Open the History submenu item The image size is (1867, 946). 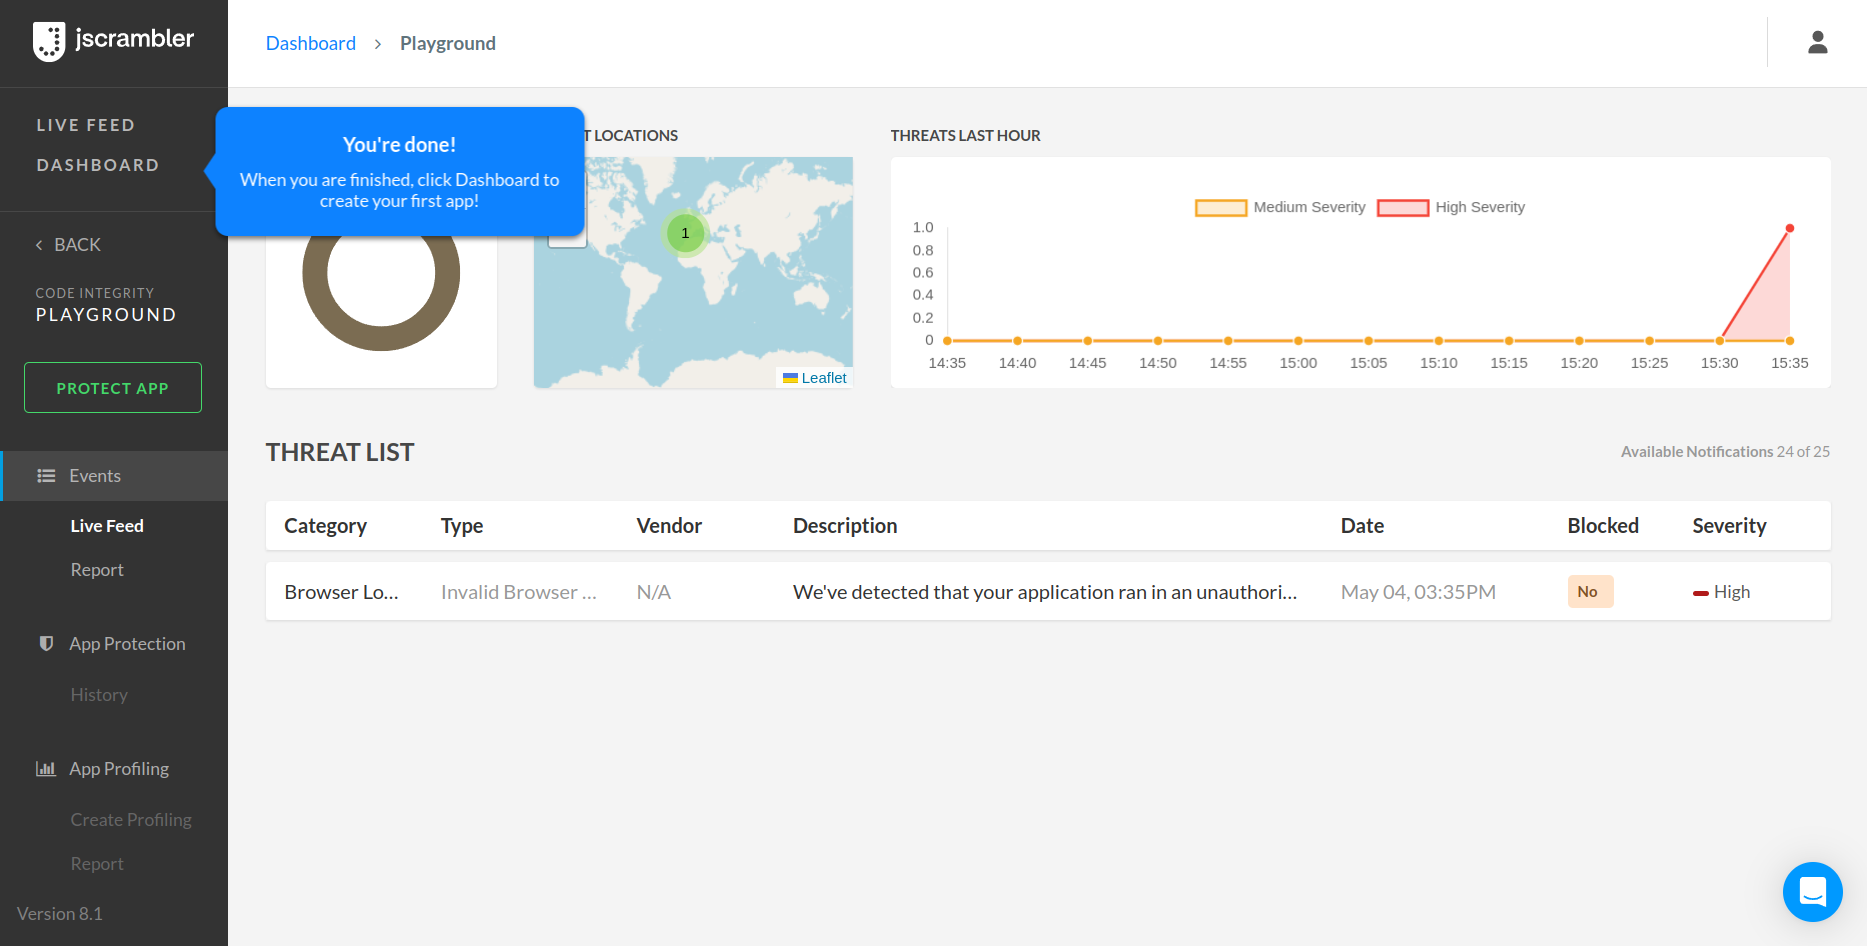[99, 695]
